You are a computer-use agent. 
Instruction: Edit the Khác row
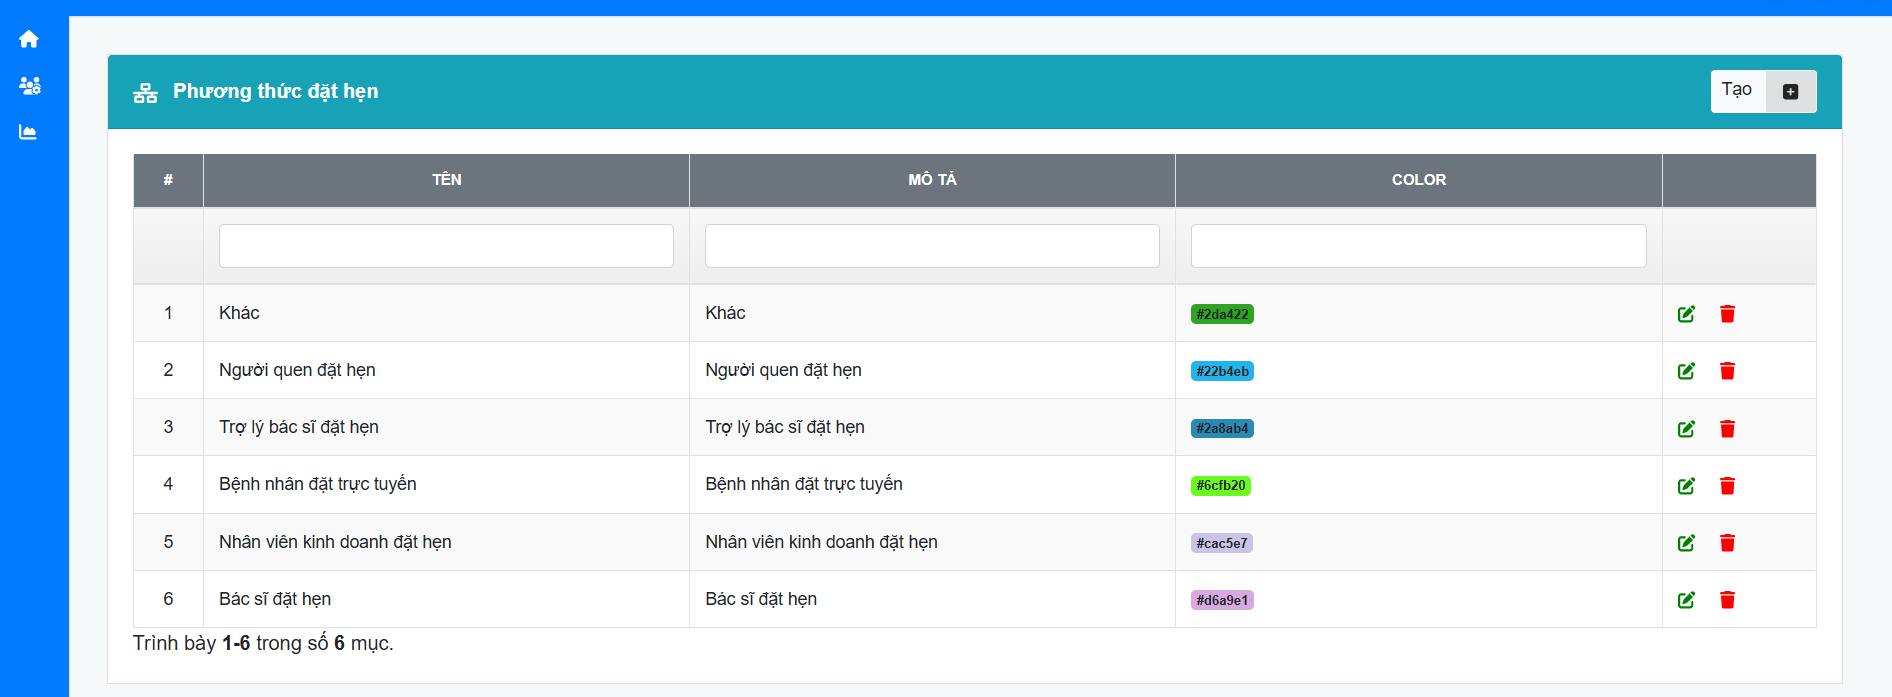[x=1686, y=314]
